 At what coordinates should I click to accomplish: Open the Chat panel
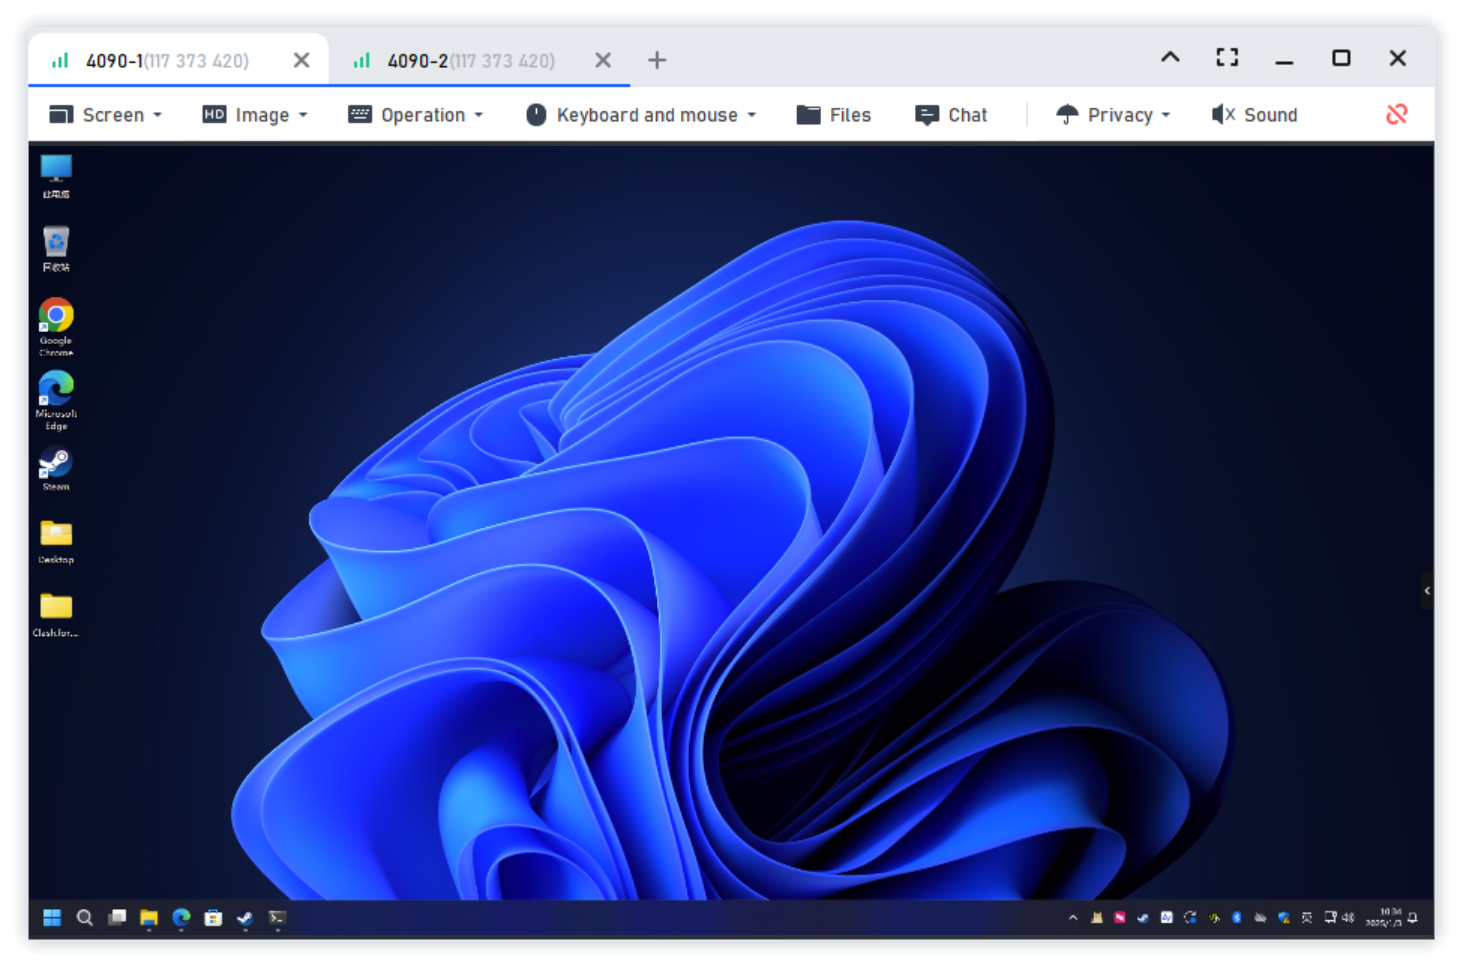tap(951, 114)
